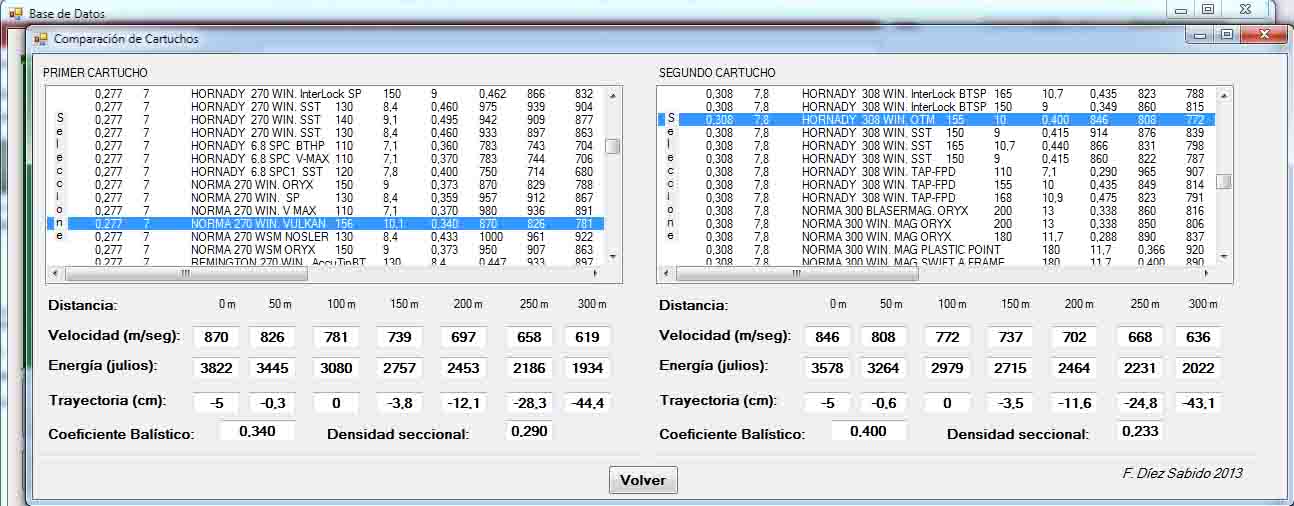Click the vertical scrollbar thumb of the primer cartucho list

612,146
